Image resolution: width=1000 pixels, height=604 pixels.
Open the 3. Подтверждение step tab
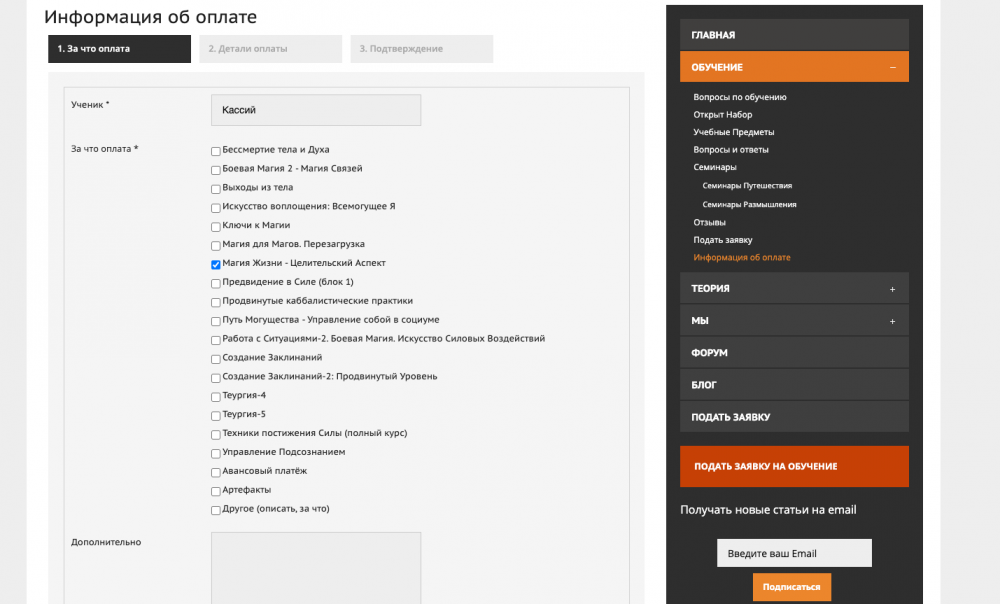click(421, 49)
